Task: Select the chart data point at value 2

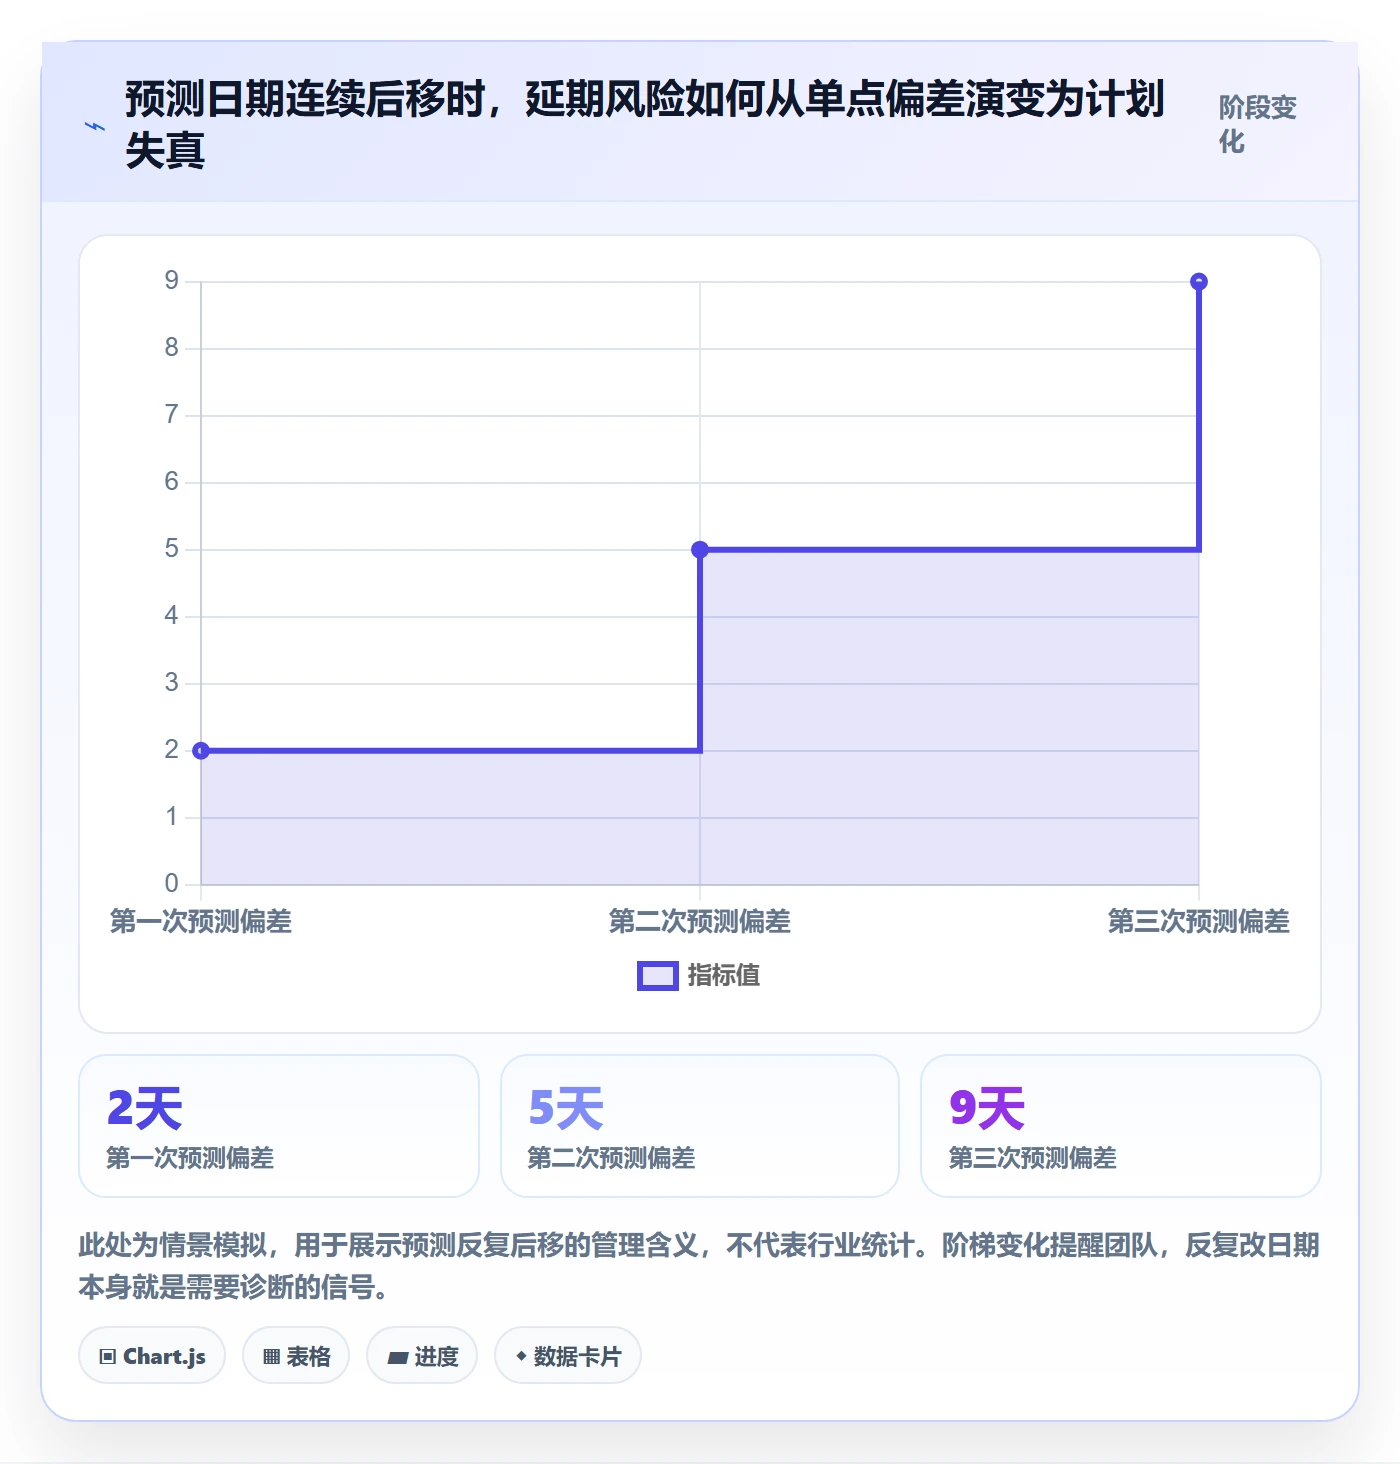Action: point(201,751)
